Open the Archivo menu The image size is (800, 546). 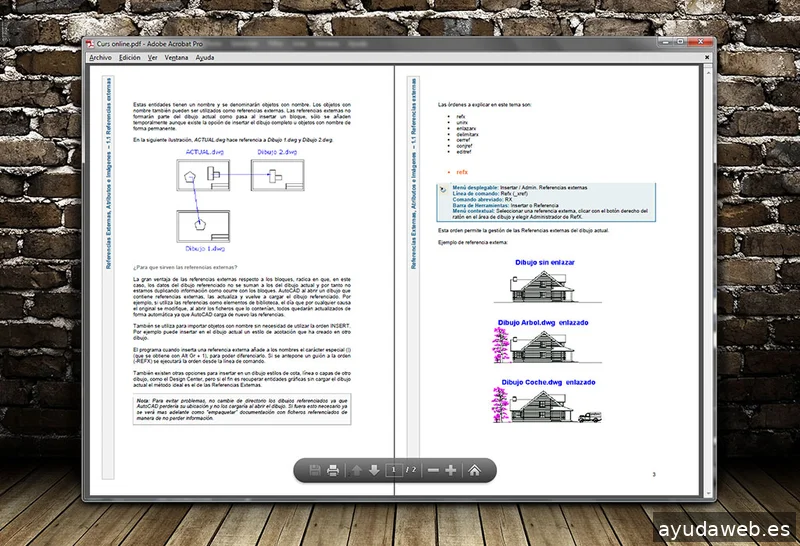101,58
